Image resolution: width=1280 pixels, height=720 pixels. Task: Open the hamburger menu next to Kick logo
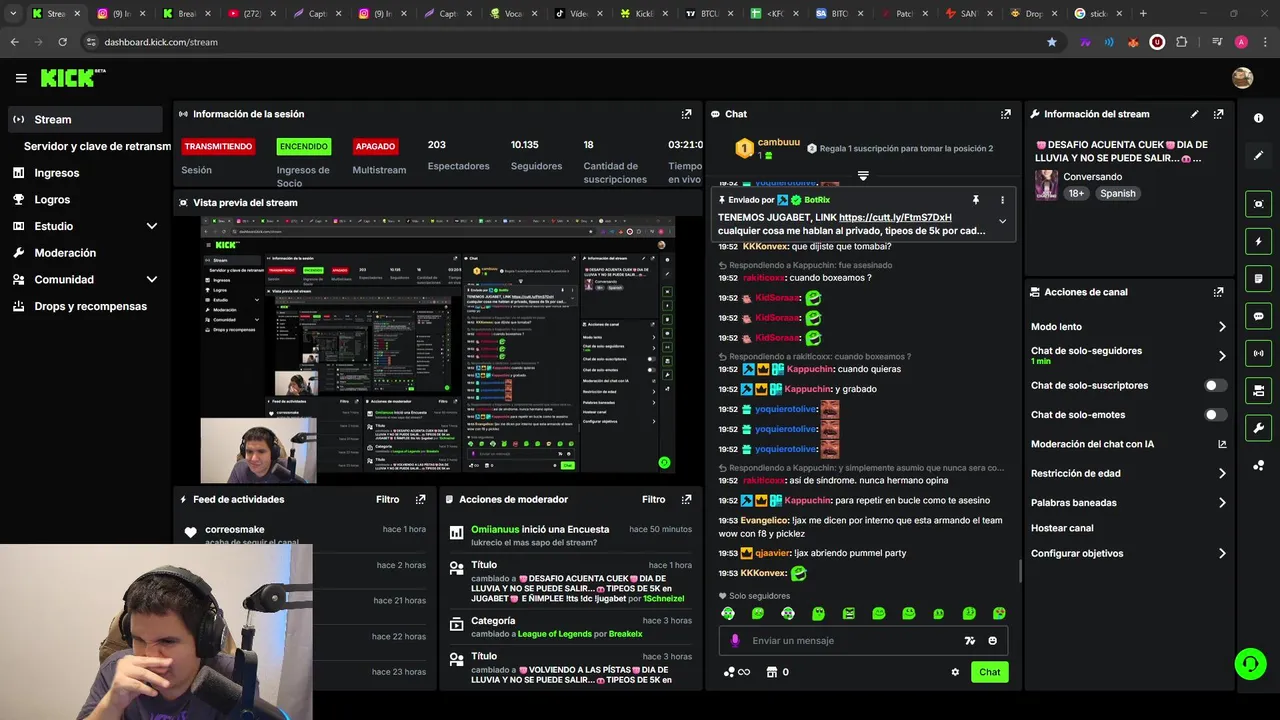(21, 78)
